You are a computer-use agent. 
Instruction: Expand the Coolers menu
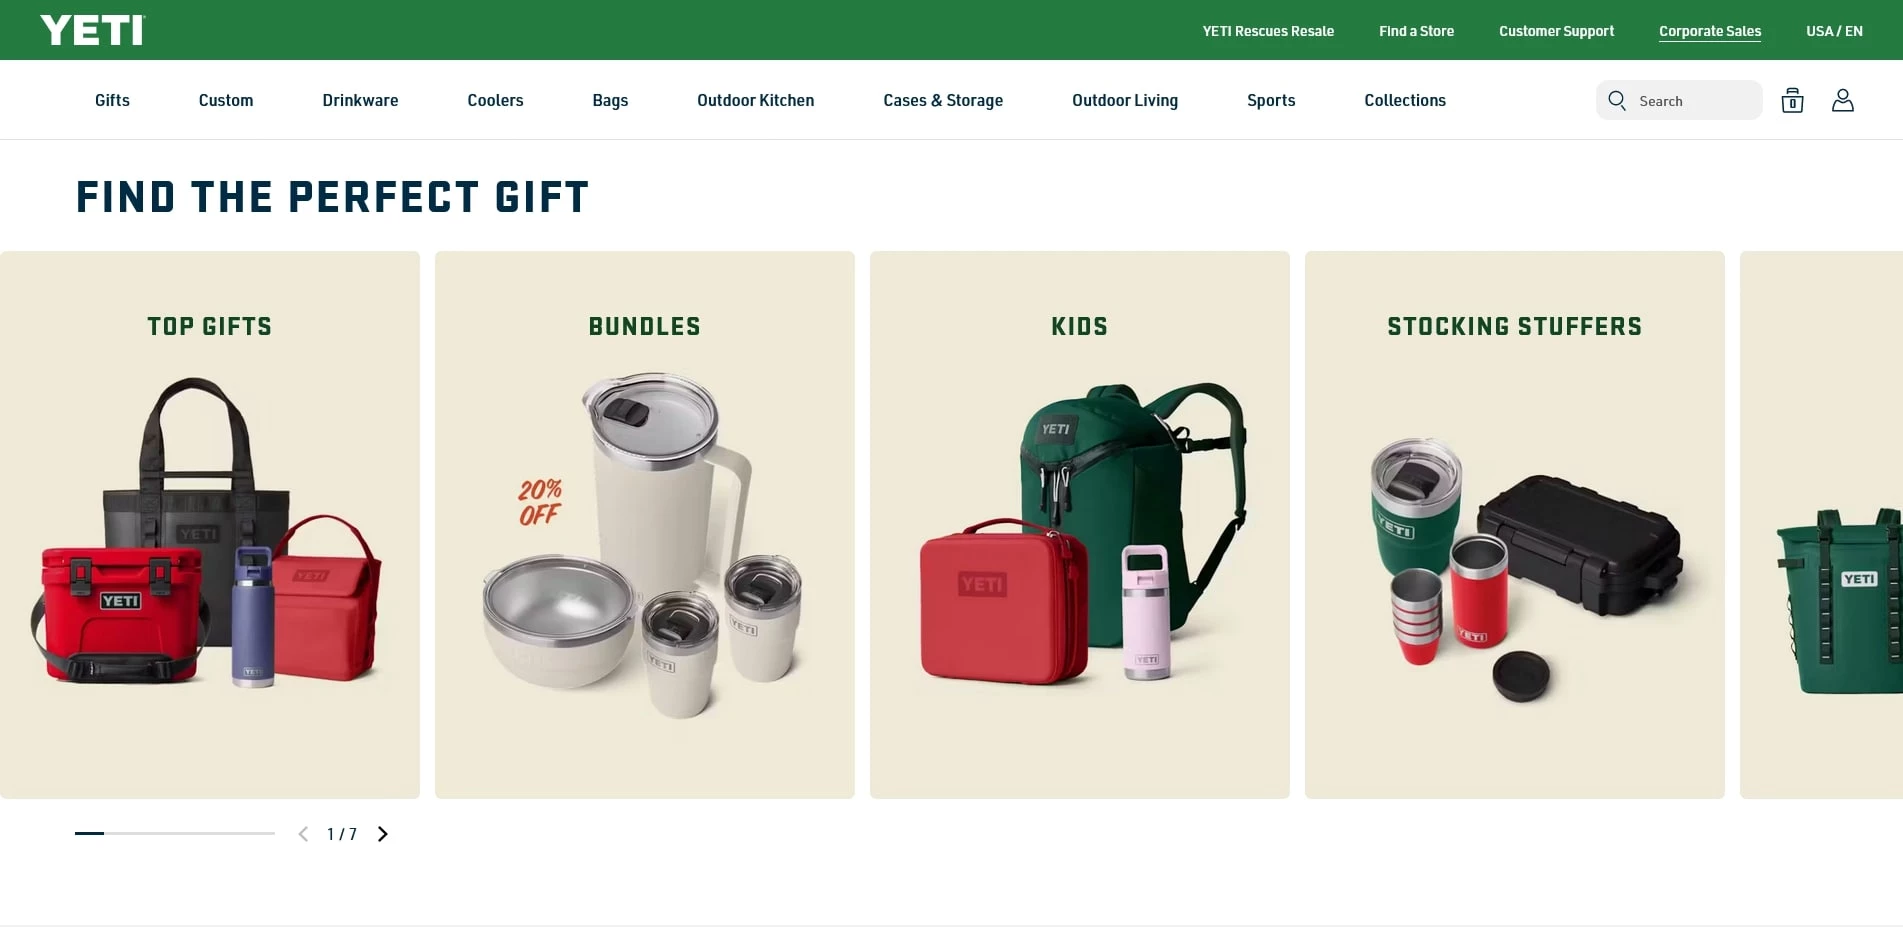tap(495, 100)
